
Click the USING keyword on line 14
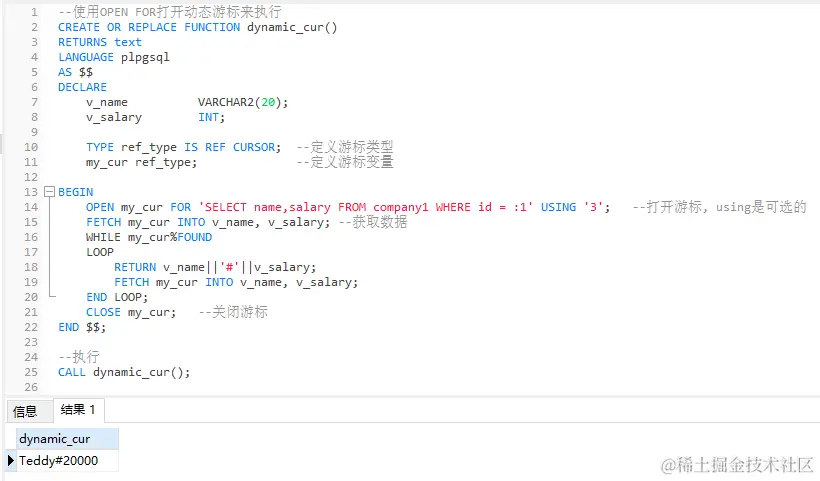click(558, 207)
